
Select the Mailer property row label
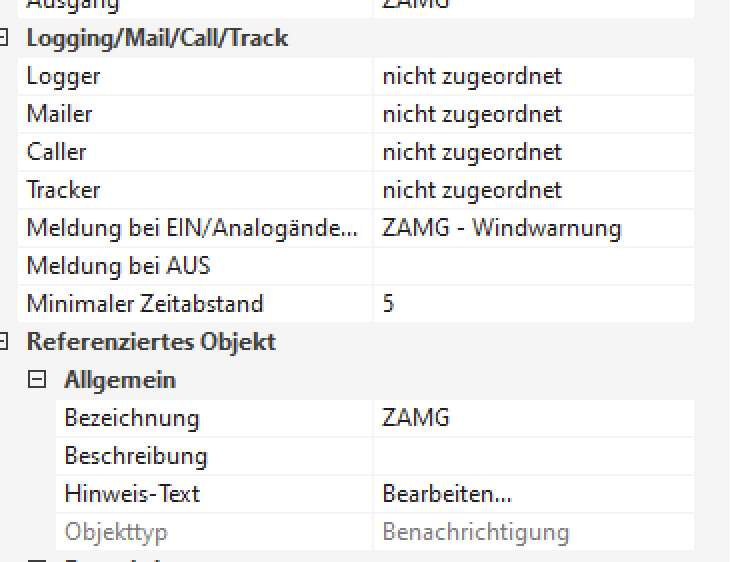tap(59, 114)
